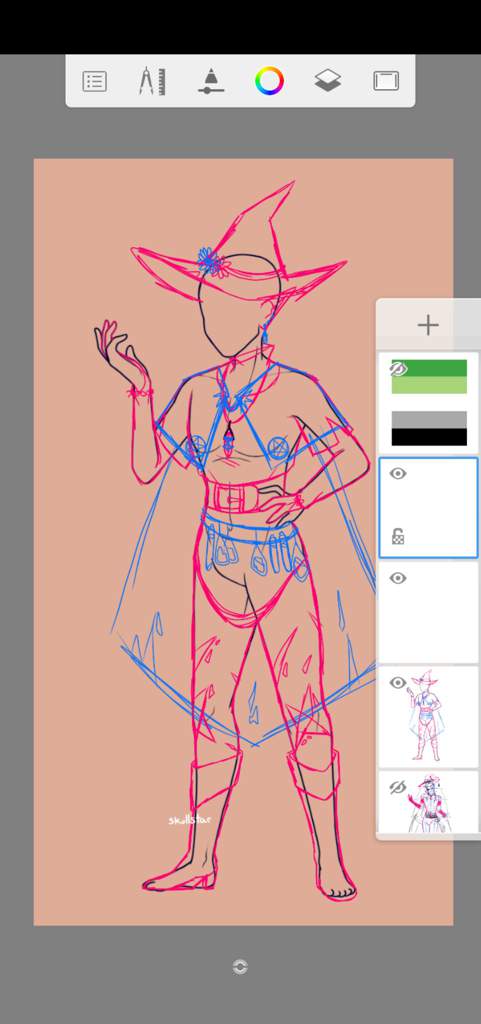Add a new layer with plus button
Screen dimensions: 481x1024
coord(428,325)
